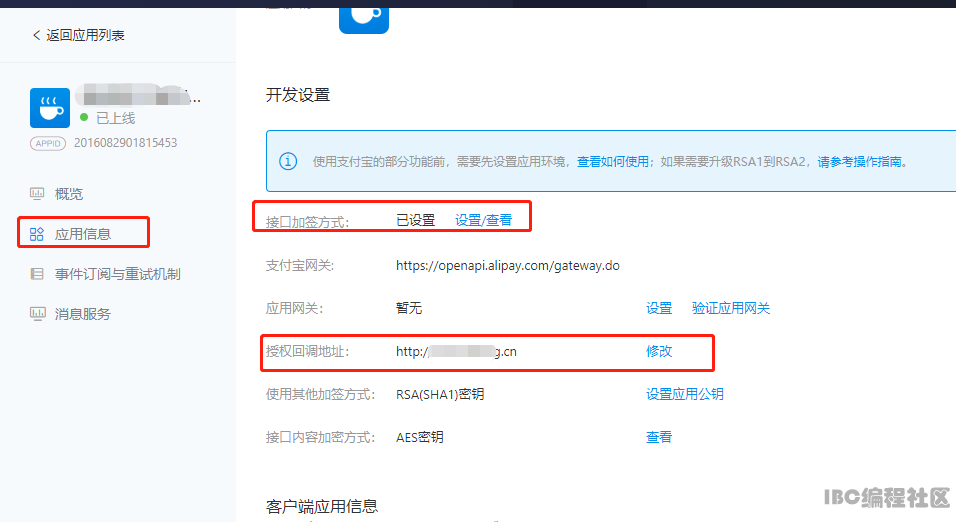Click the 支付宝网关 field label
The image size is (956, 522).
point(300,266)
